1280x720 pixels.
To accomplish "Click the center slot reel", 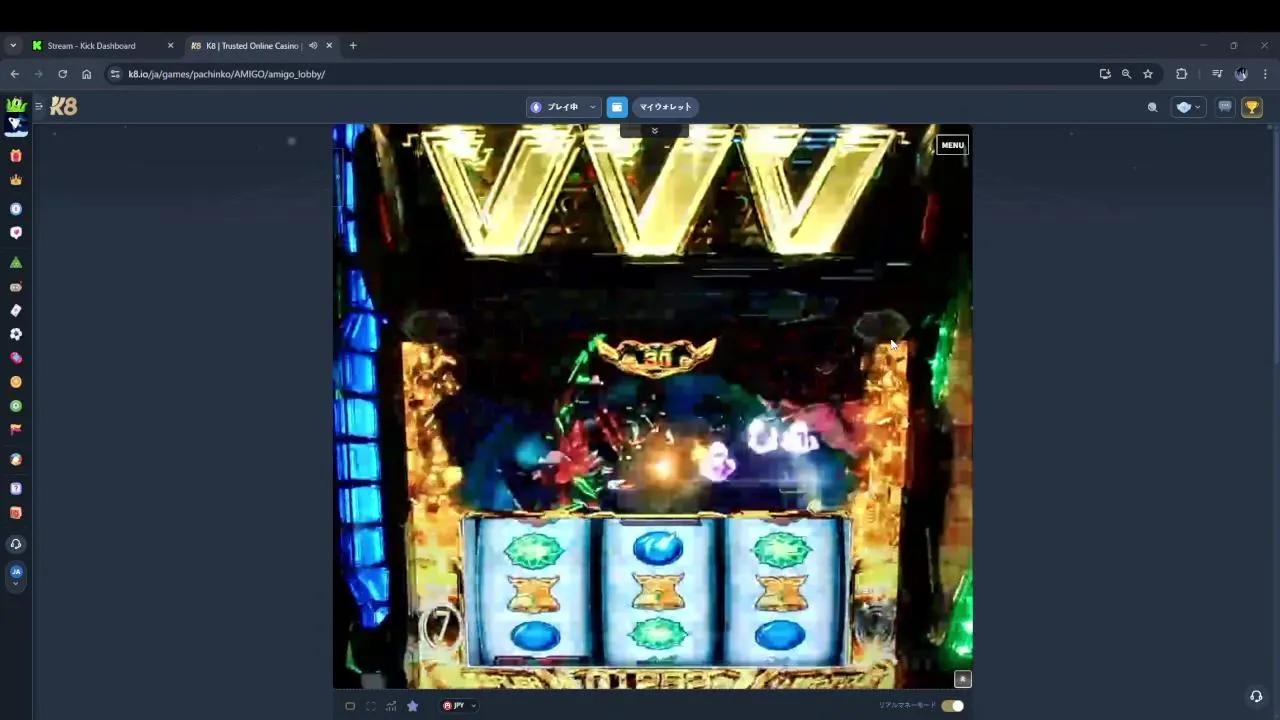I will coord(658,592).
